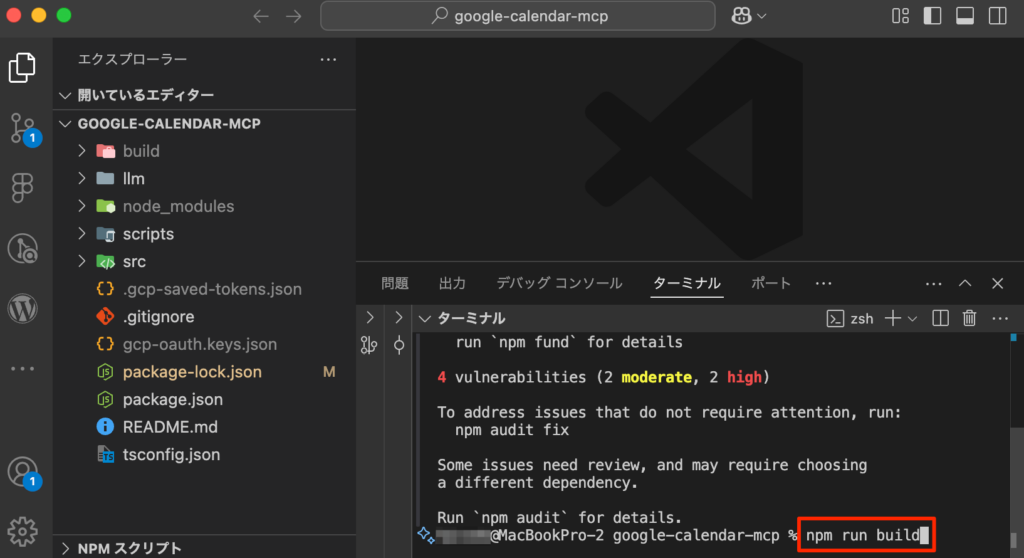The width and height of the screenshot is (1024, 558).
Task: Click the WordPress icon in activity bar
Action: pyautogui.click(x=23, y=309)
